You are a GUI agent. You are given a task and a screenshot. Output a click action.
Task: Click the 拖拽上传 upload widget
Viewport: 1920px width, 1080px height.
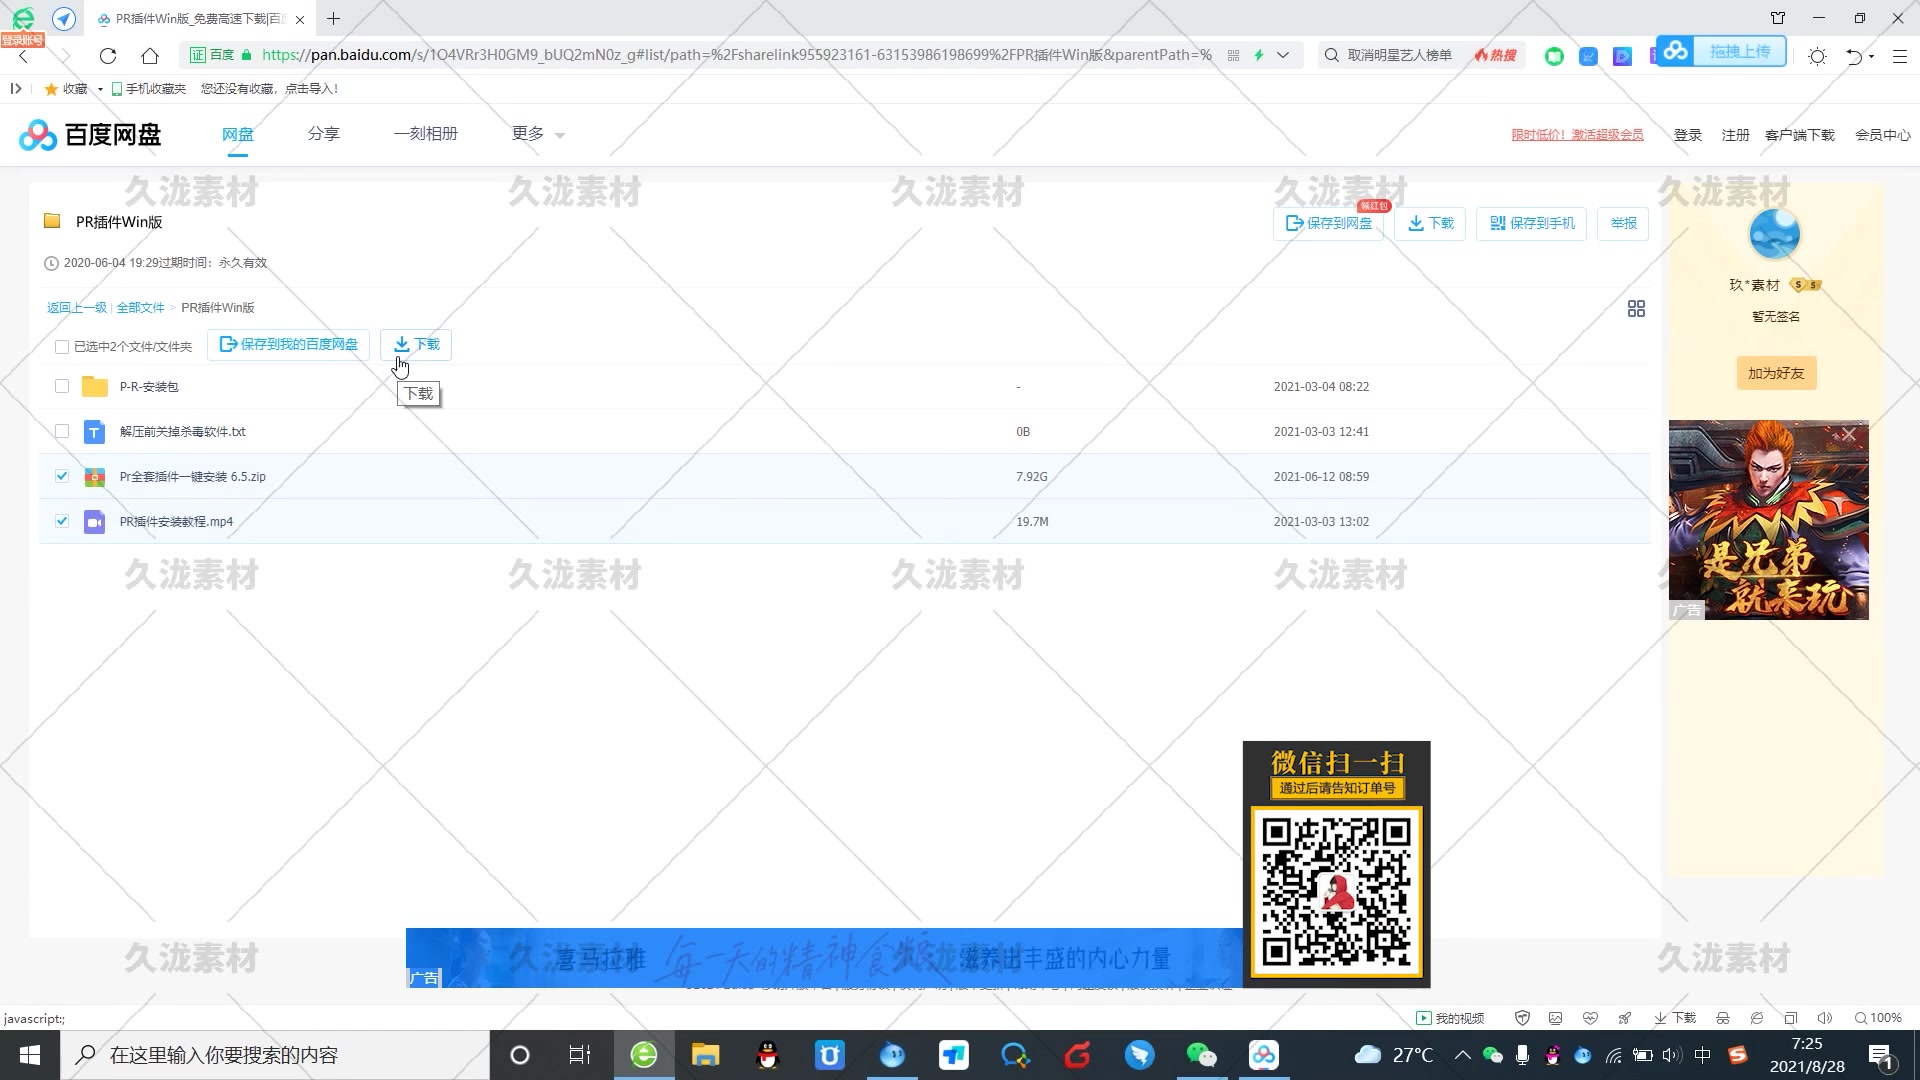click(x=1721, y=51)
